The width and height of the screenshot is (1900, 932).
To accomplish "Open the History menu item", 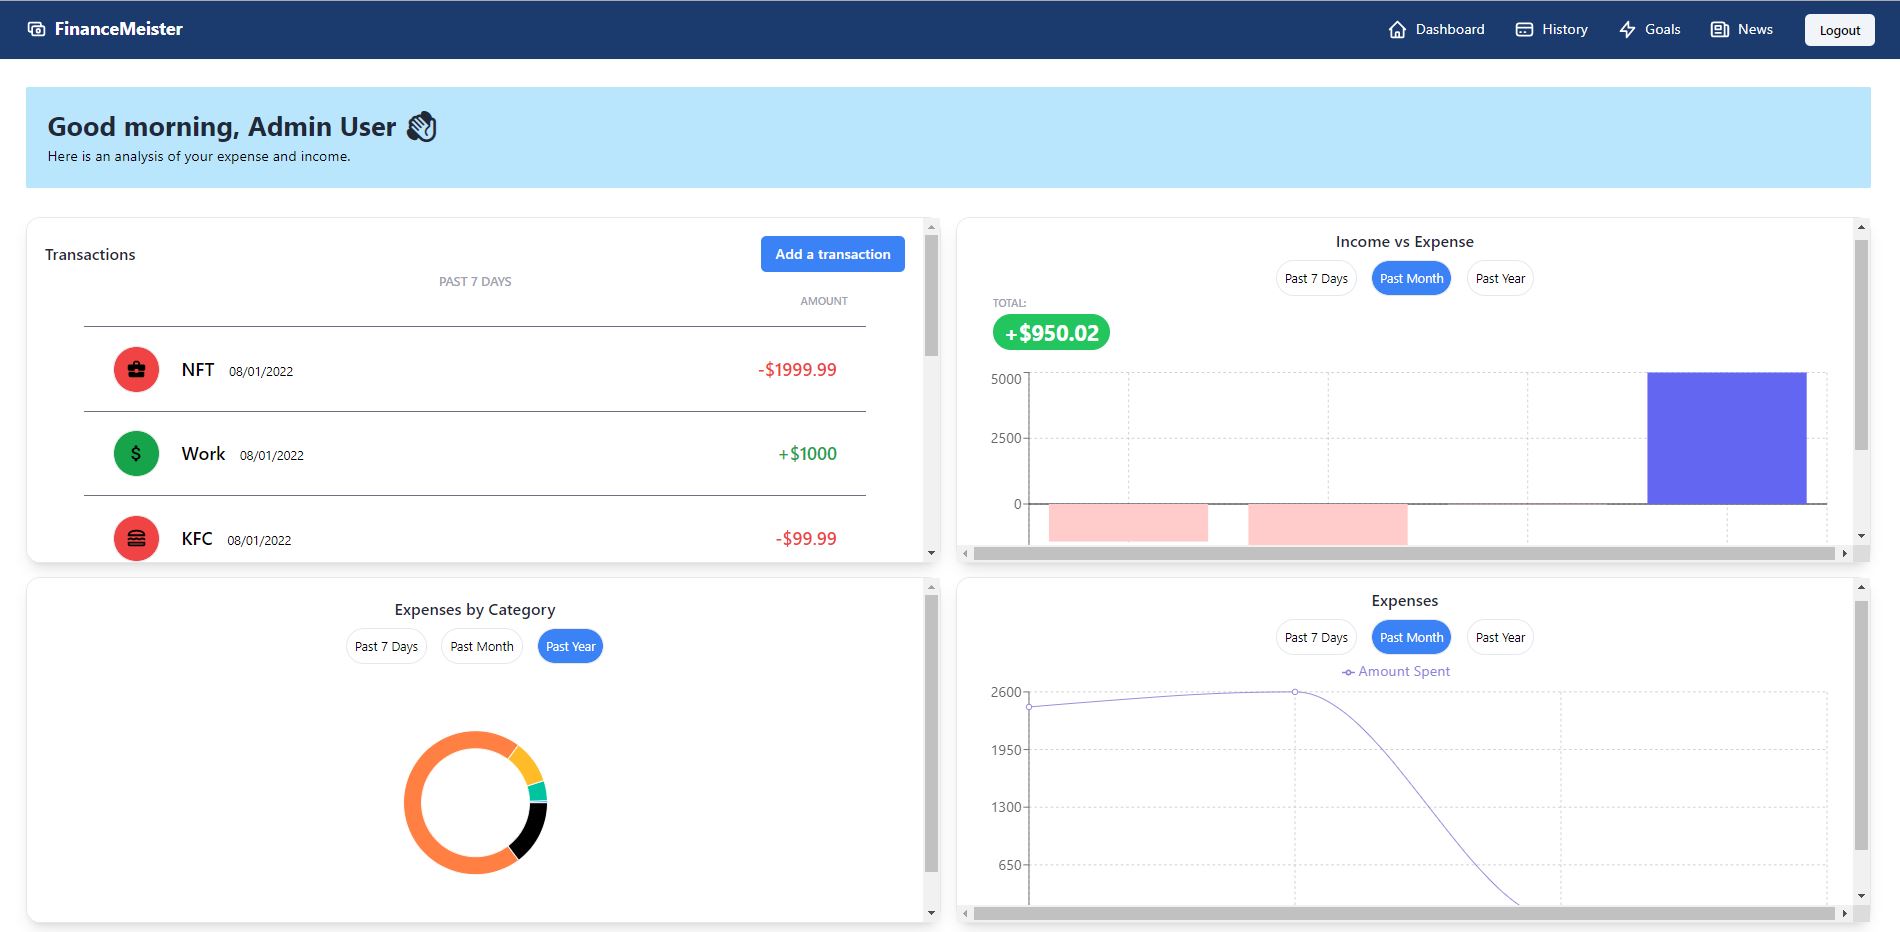I will click(1552, 29).
